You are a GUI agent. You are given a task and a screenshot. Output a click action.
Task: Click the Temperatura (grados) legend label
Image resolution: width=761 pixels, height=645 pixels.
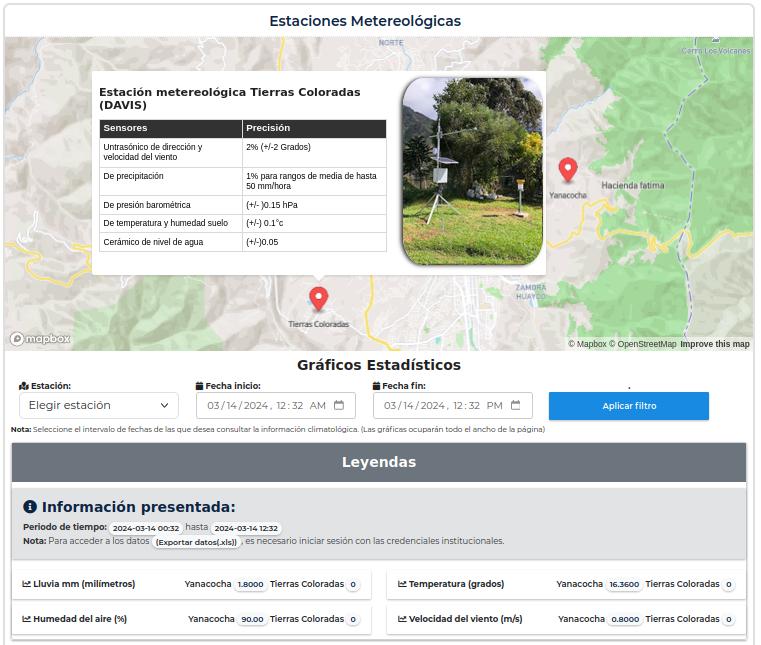tap(456, 584)
